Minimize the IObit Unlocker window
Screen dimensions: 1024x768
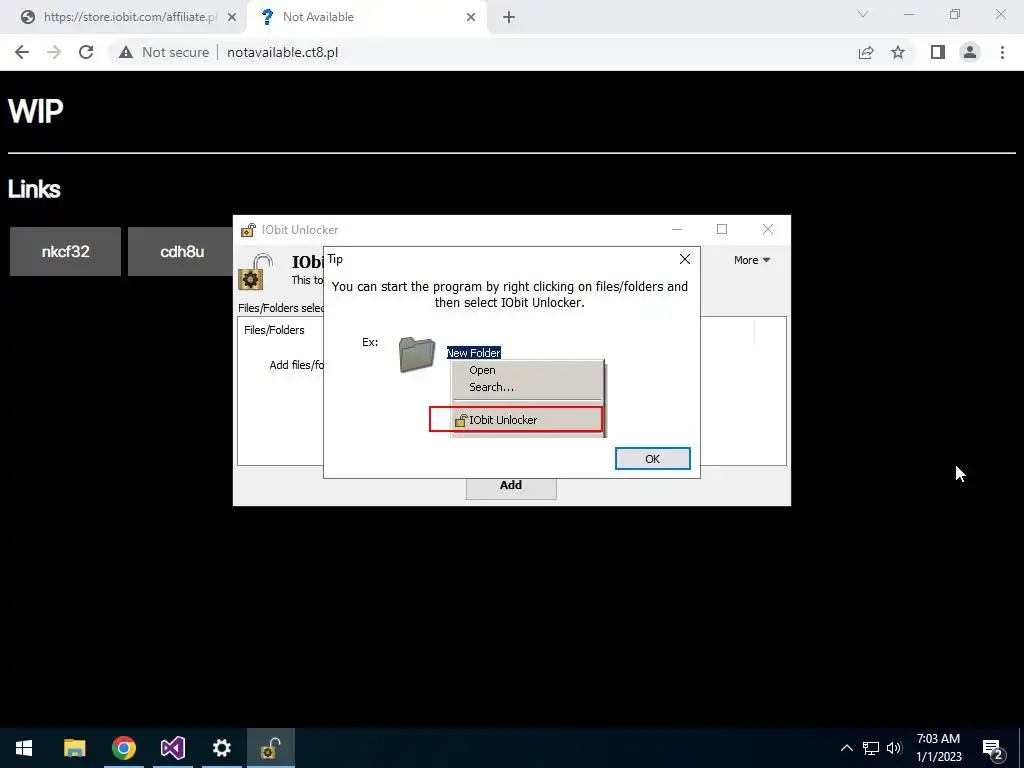pos(677,229)
